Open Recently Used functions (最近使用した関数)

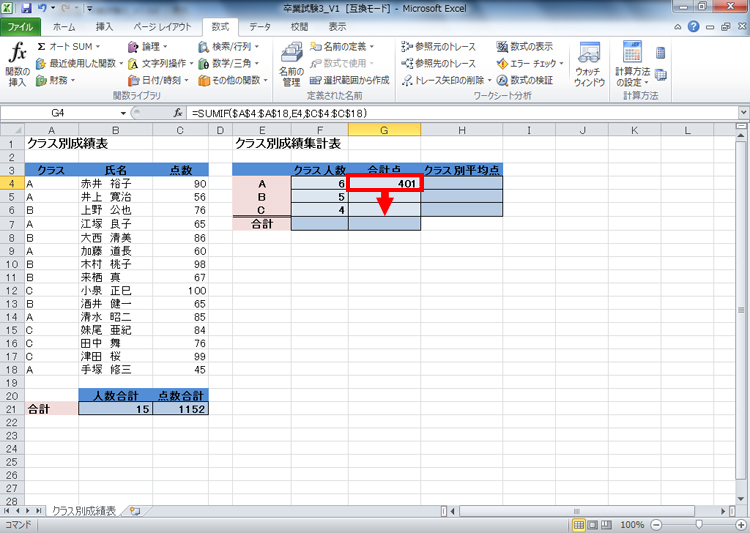tap(79, 63)
